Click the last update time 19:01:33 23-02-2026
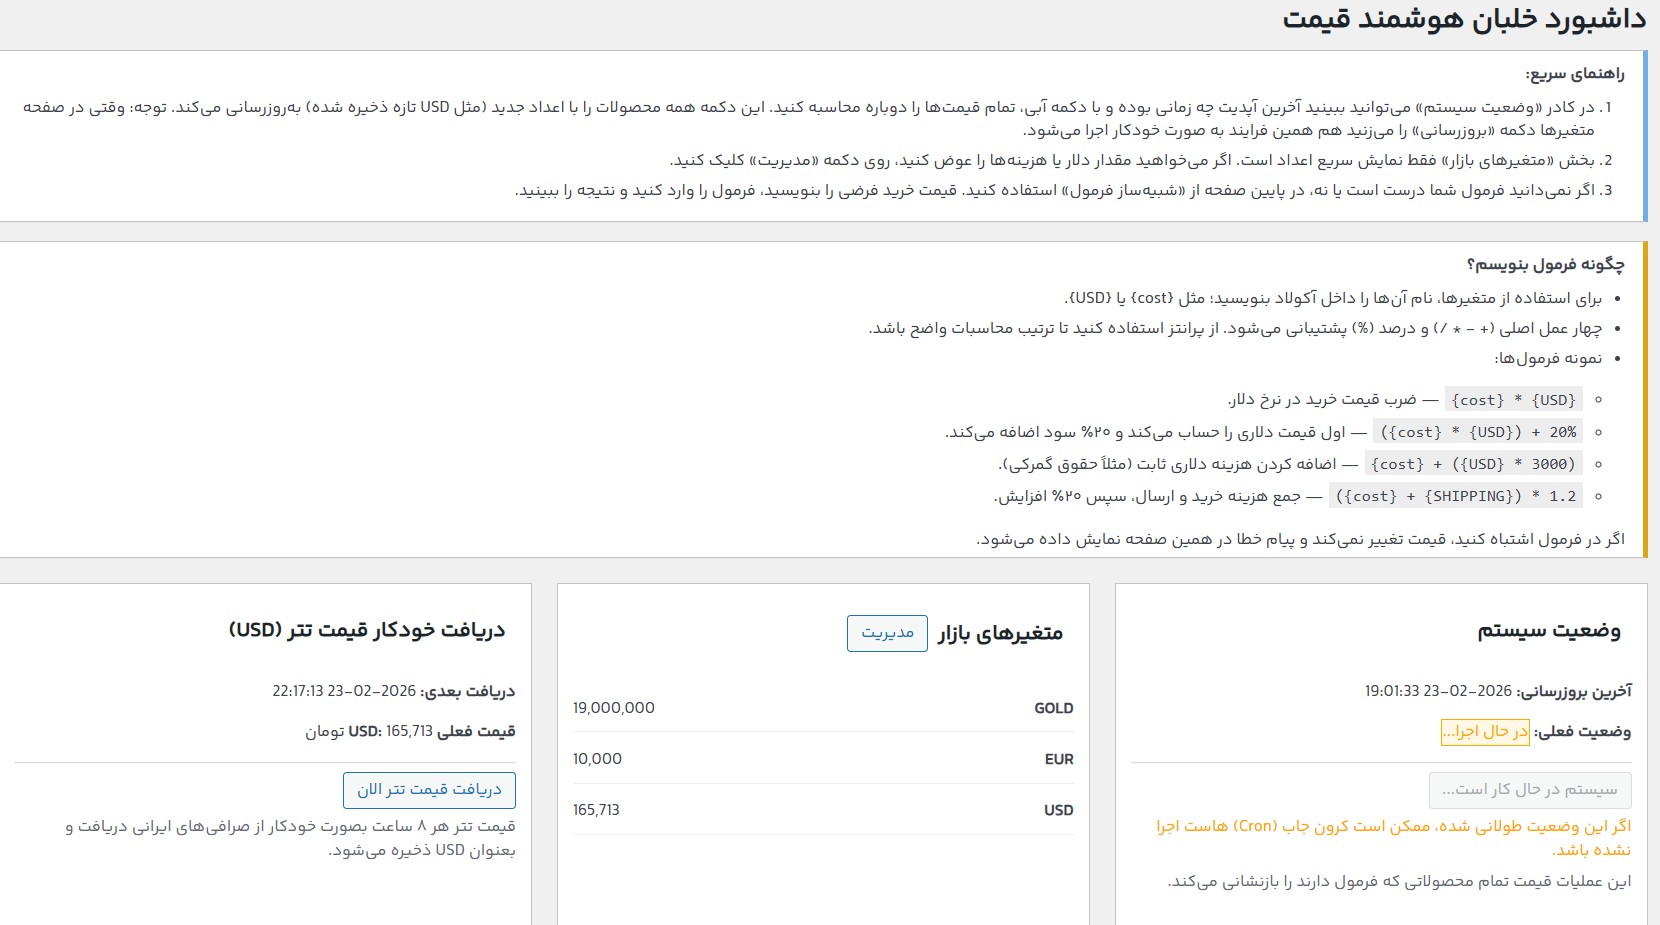The height and width of the screenshot is (925, 1660). click(x=1438, y=691)
